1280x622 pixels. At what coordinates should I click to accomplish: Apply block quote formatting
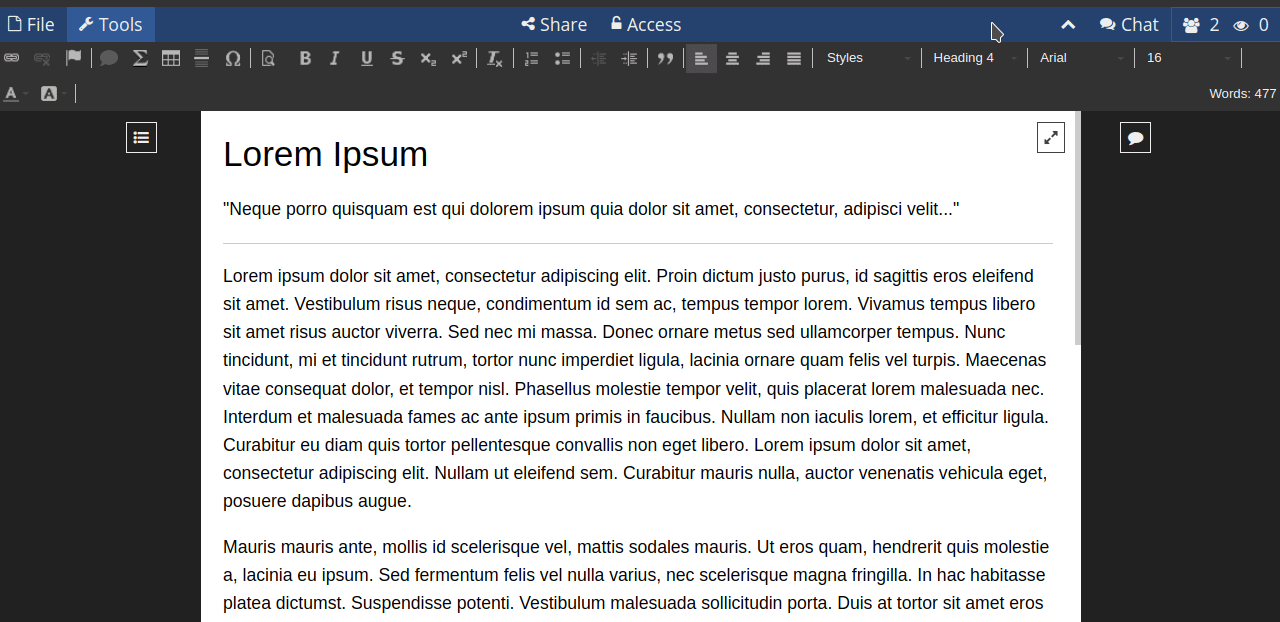click(x=665, y=58)
